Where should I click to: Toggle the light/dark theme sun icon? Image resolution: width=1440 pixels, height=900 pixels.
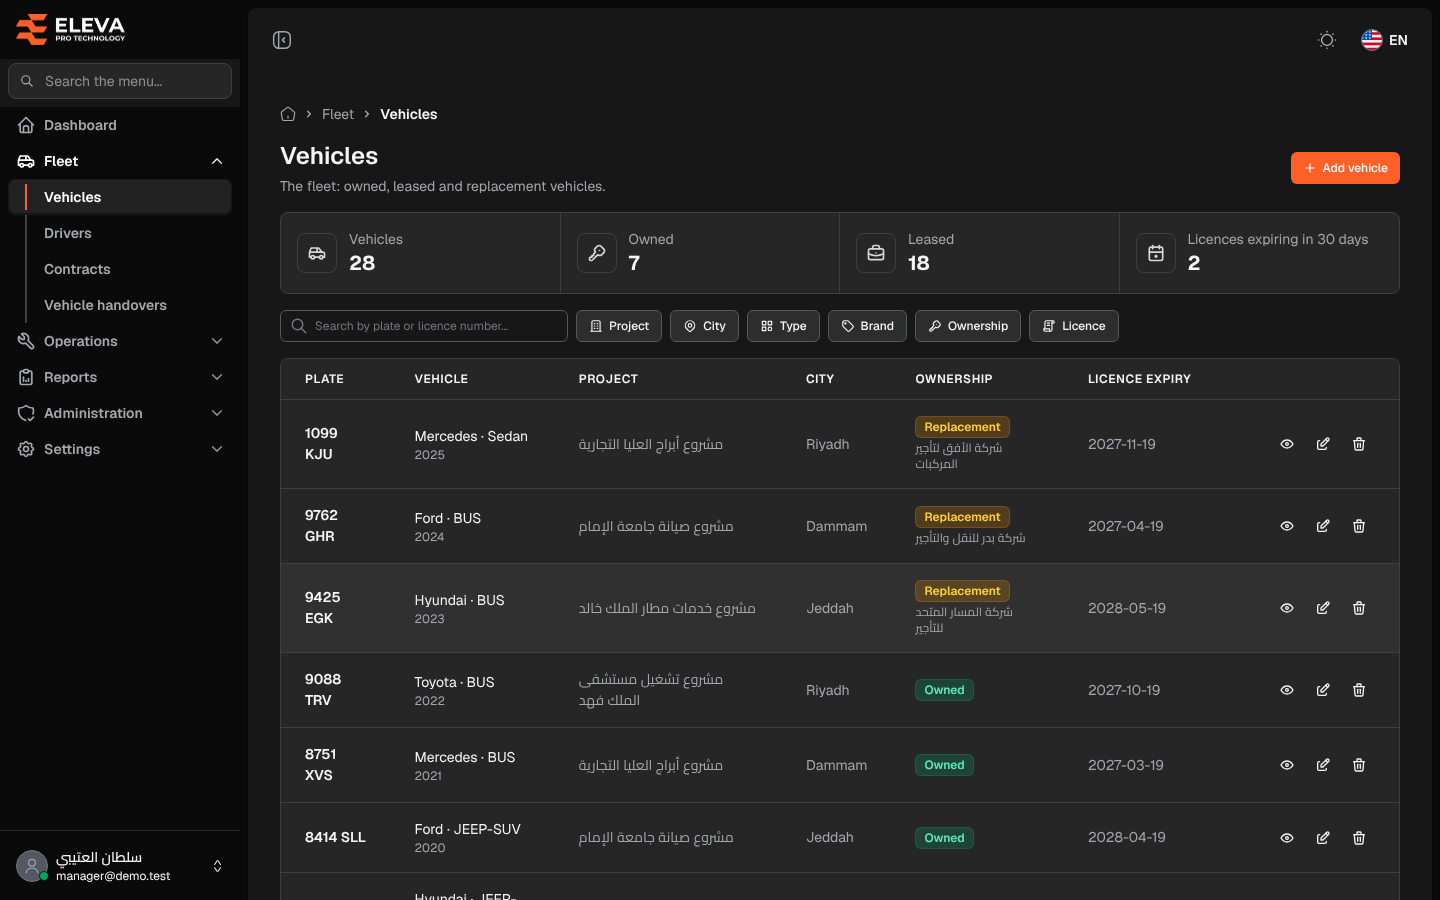[x=1327, y=40]
